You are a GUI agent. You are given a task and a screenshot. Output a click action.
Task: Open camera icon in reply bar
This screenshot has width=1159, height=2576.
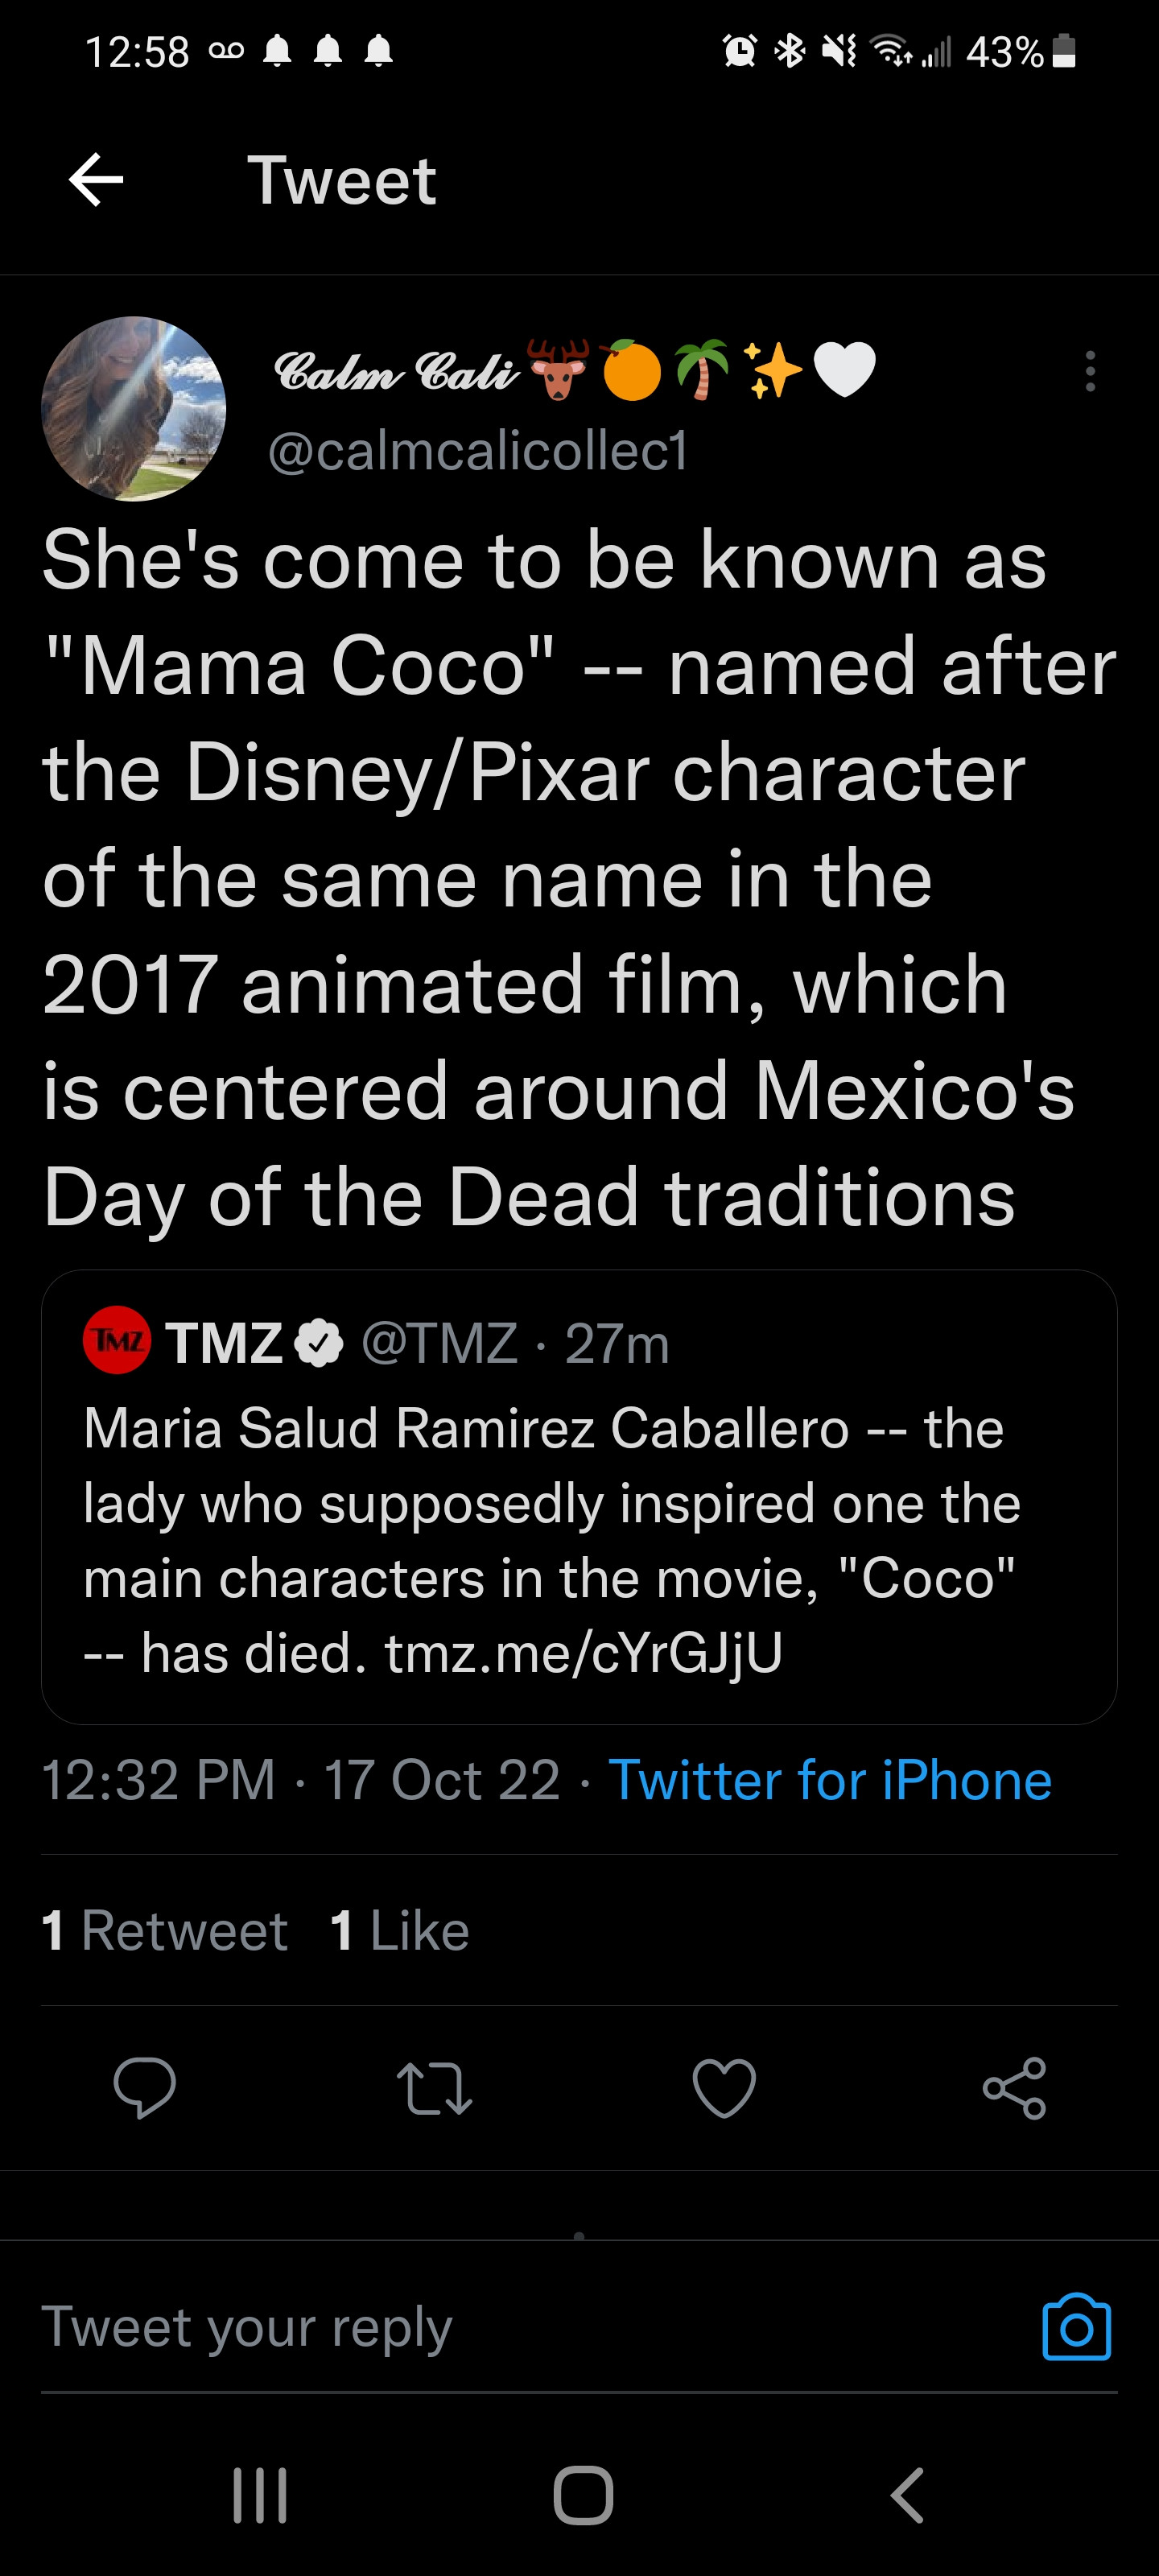(x=1076, y=2328)
